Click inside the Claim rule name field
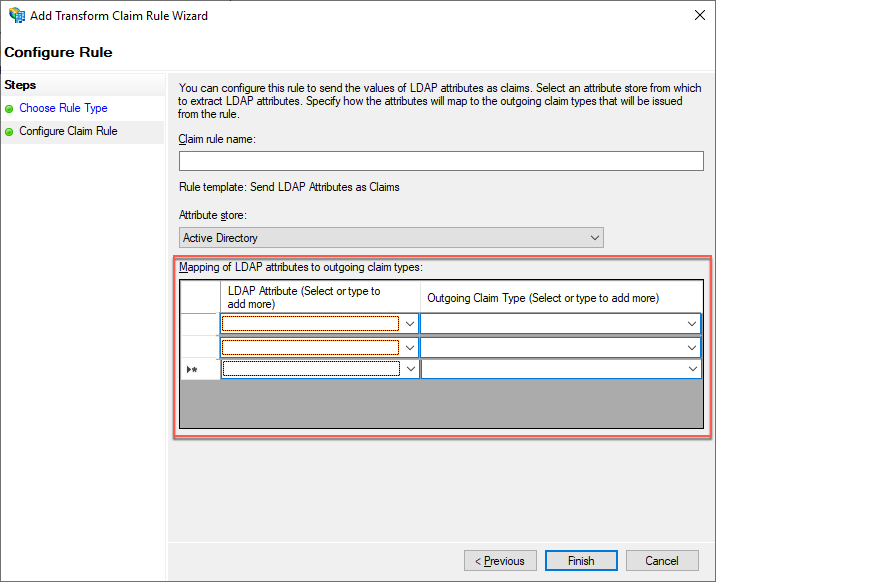 click(x=440, y=160)
